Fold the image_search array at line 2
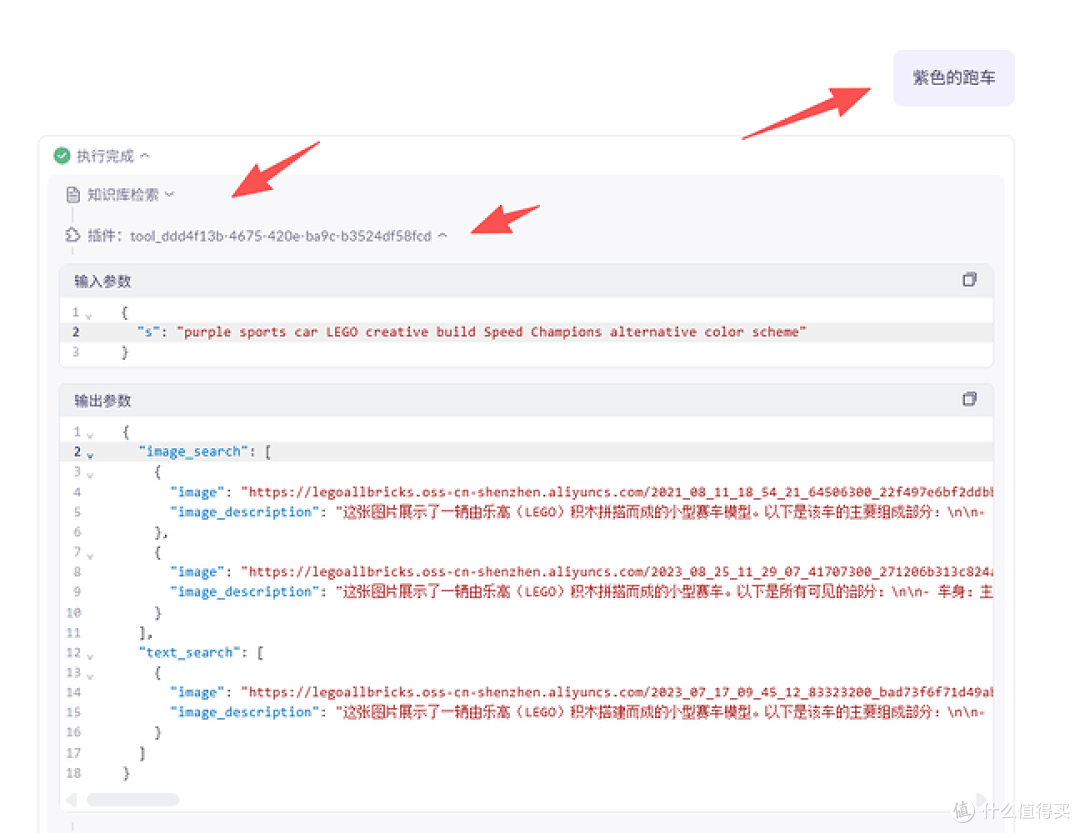1080x833 pixels. [x=90, y=455]
